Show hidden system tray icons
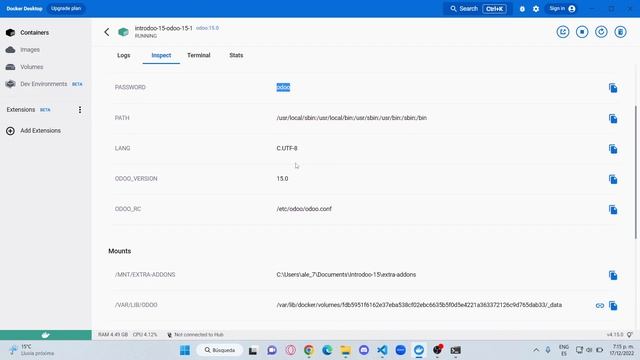Viewport: 640px width, 360px height. click(x=536, y=350)
